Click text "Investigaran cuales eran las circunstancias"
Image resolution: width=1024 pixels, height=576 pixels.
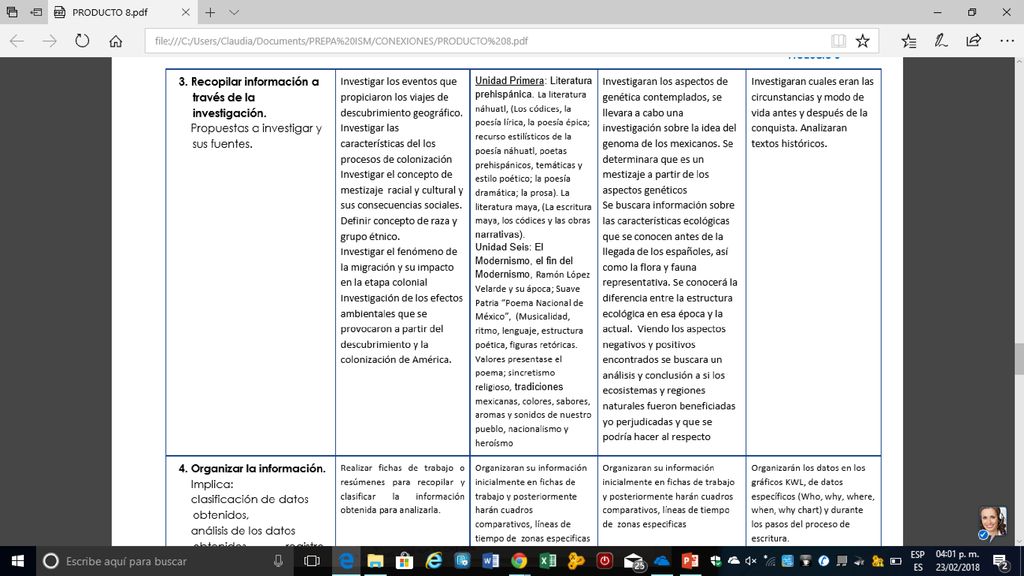click(x=812, y=89)
